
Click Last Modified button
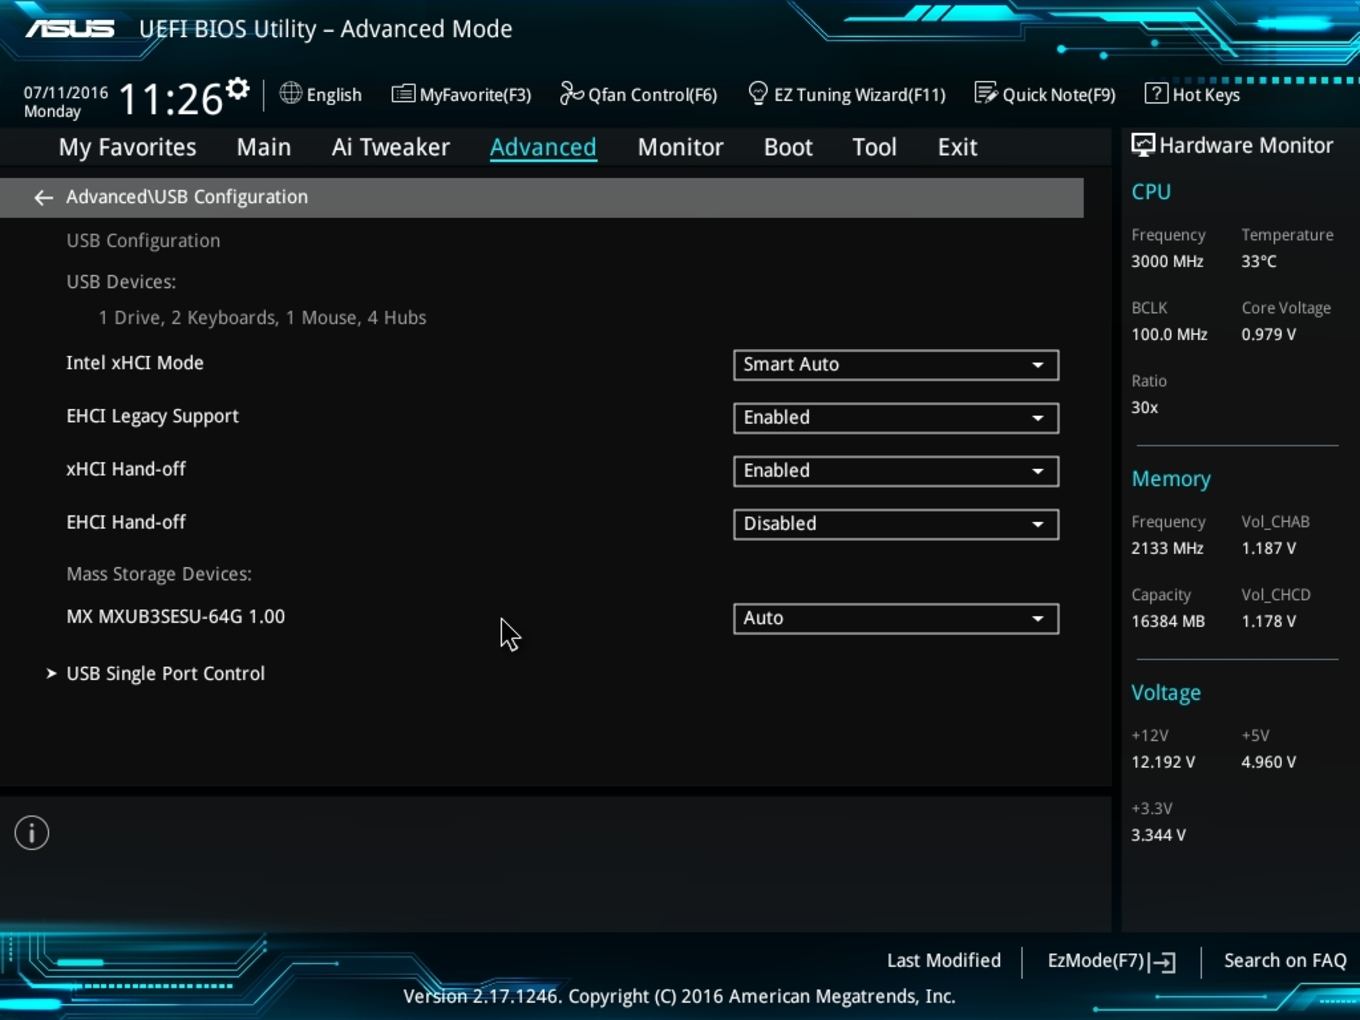click(944, 961)
